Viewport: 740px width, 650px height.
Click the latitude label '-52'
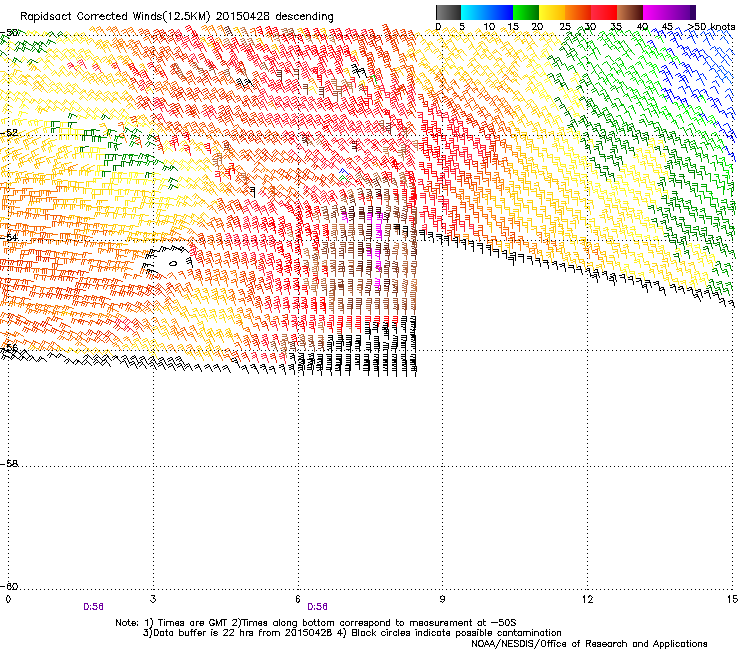9,133
